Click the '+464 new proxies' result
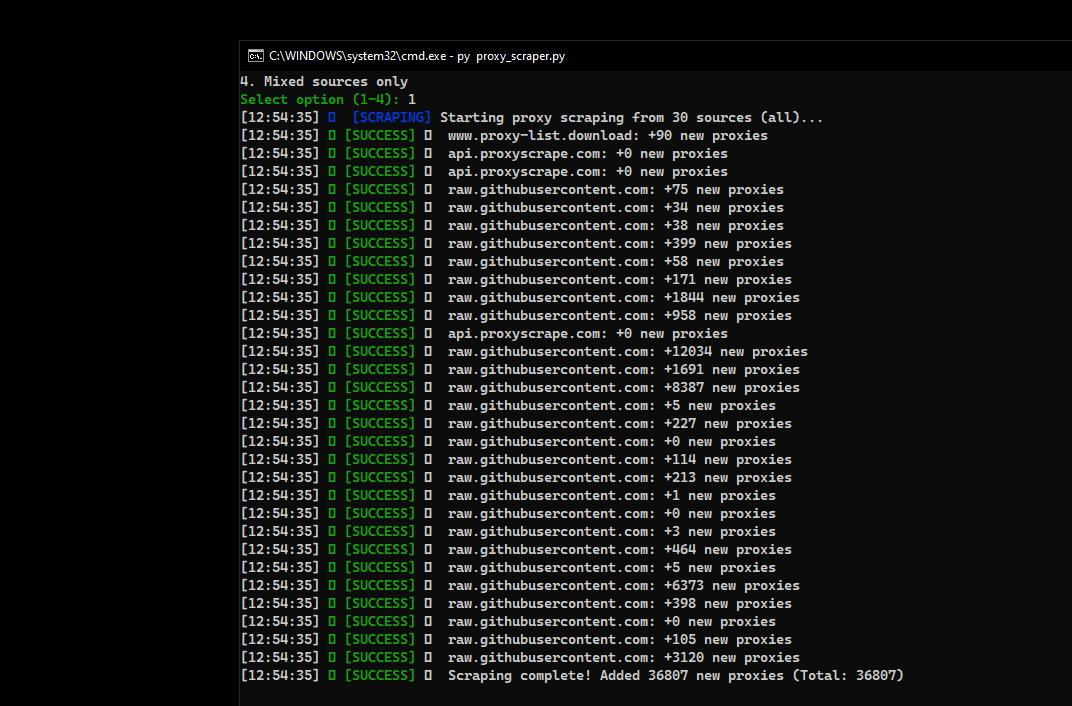The image size is (1072, 706). (727, 550)
